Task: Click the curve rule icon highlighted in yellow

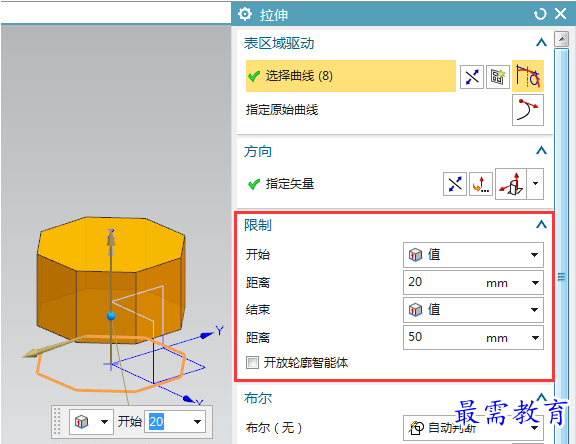Action: (x=528, y=76)
